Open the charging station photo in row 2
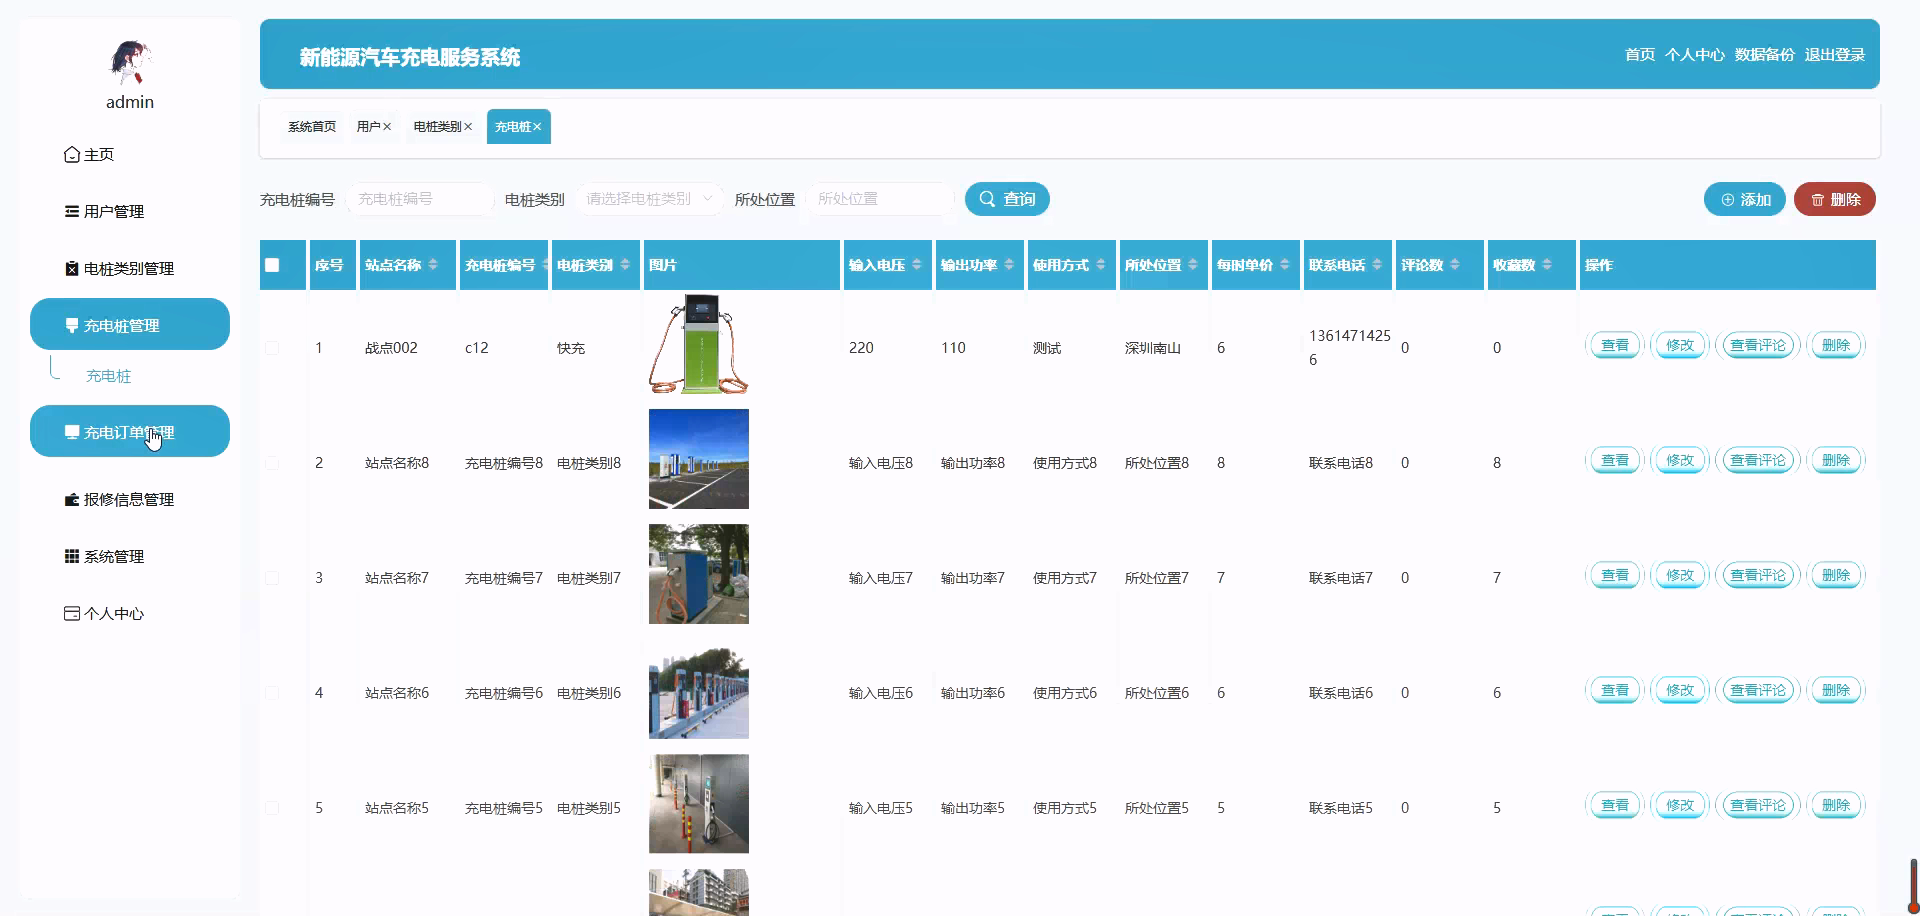This screenshot has height=916, width=1920. point(699,459)
